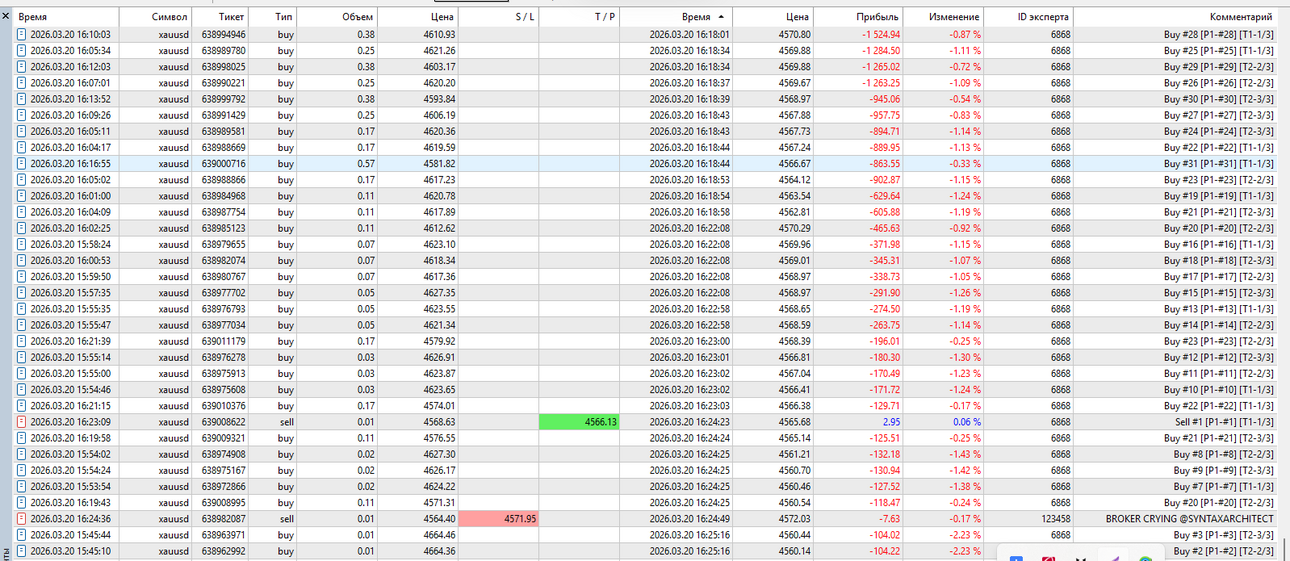The height and width of the screenshot is (561, 1290).
Task: Click close price 4566.67
Action: pyautogui.click(x=794, y=164)
